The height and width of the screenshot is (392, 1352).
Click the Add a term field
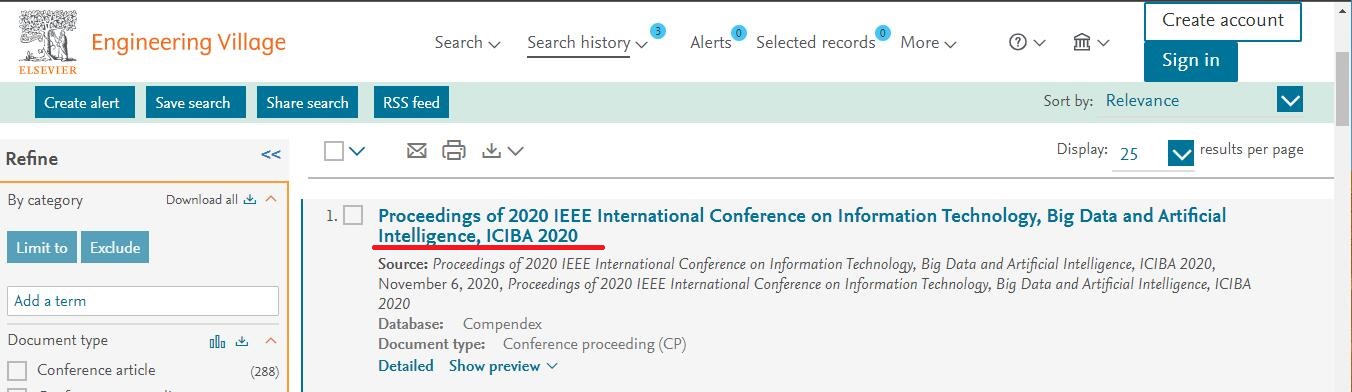pos(143,301)
